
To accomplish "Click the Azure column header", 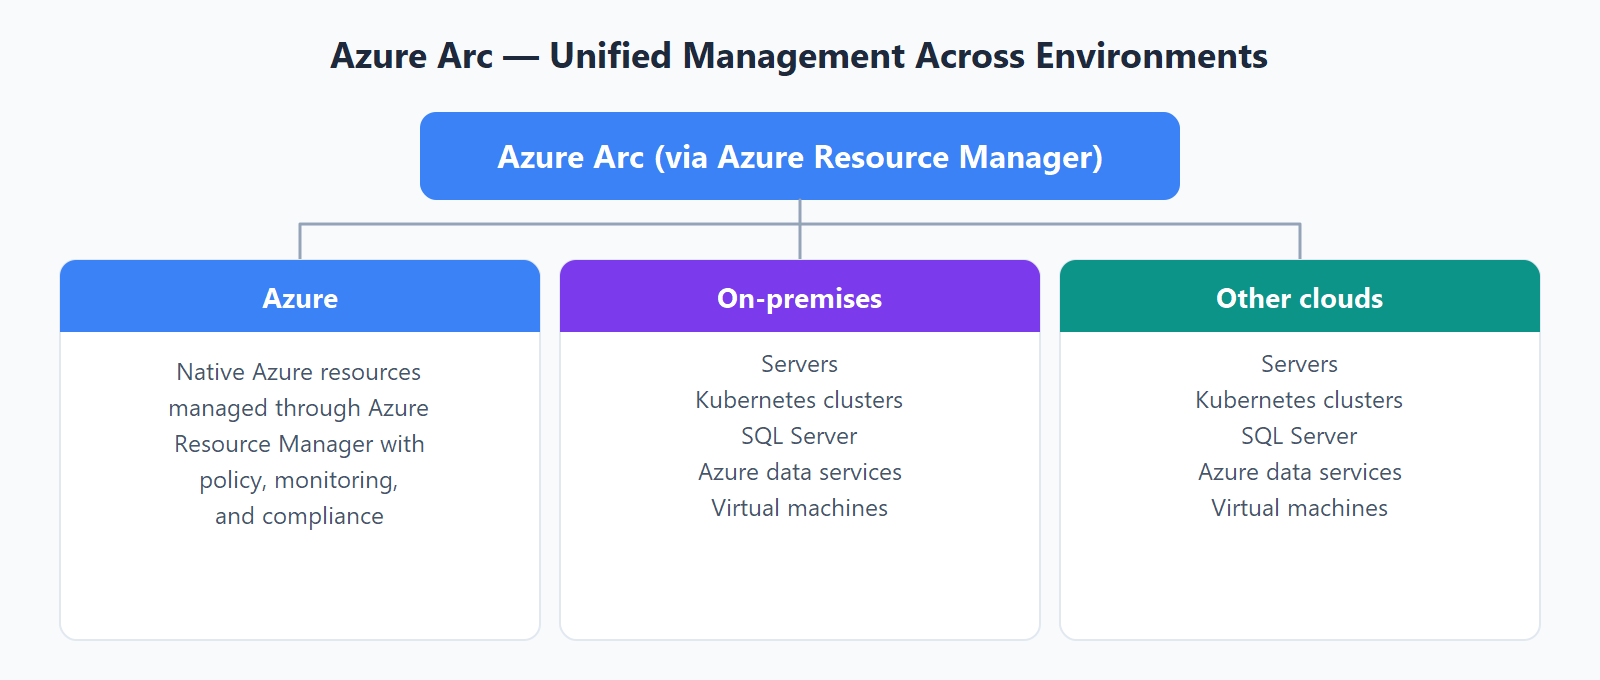I will coord(300,297).
